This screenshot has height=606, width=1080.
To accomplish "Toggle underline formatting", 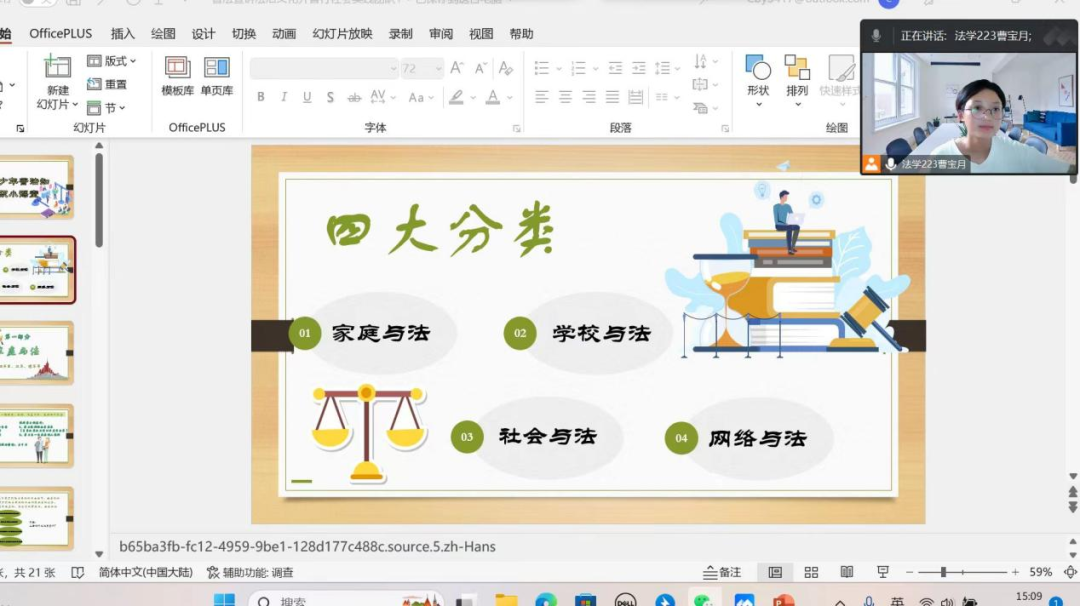I will tap(307, 97).
